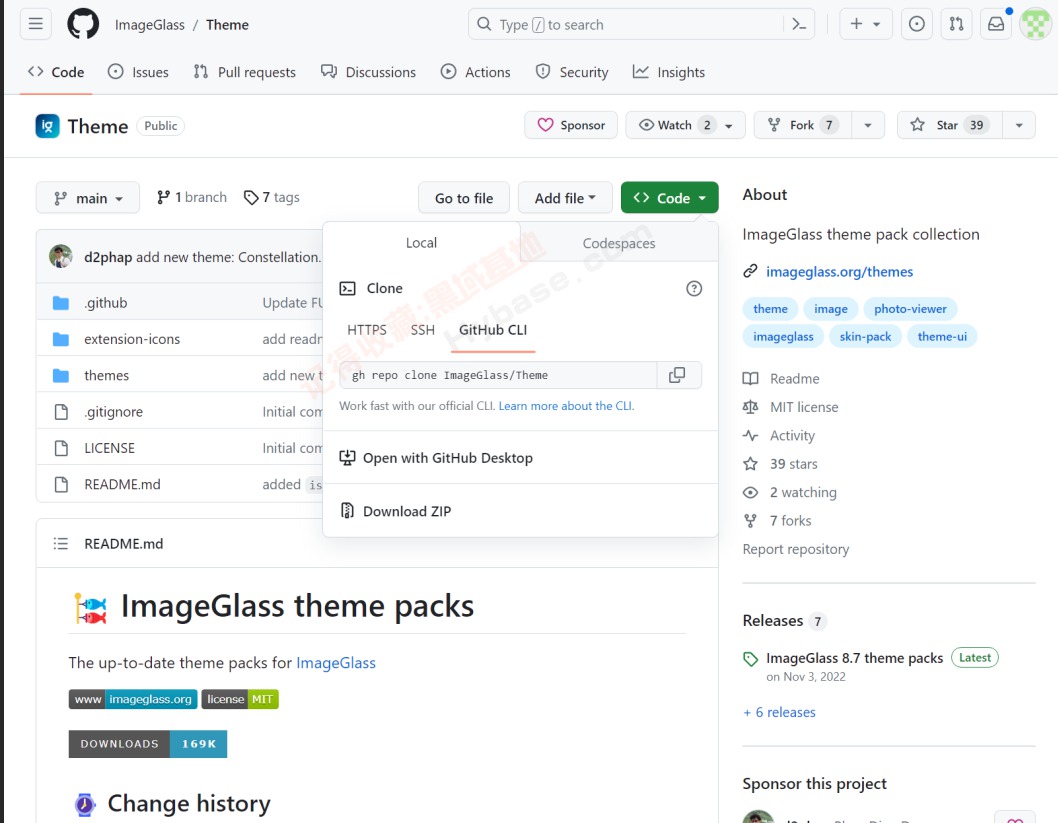
Task: Open the ImageGlass 8.7 theme packs release
Action: tap(854, 658)
